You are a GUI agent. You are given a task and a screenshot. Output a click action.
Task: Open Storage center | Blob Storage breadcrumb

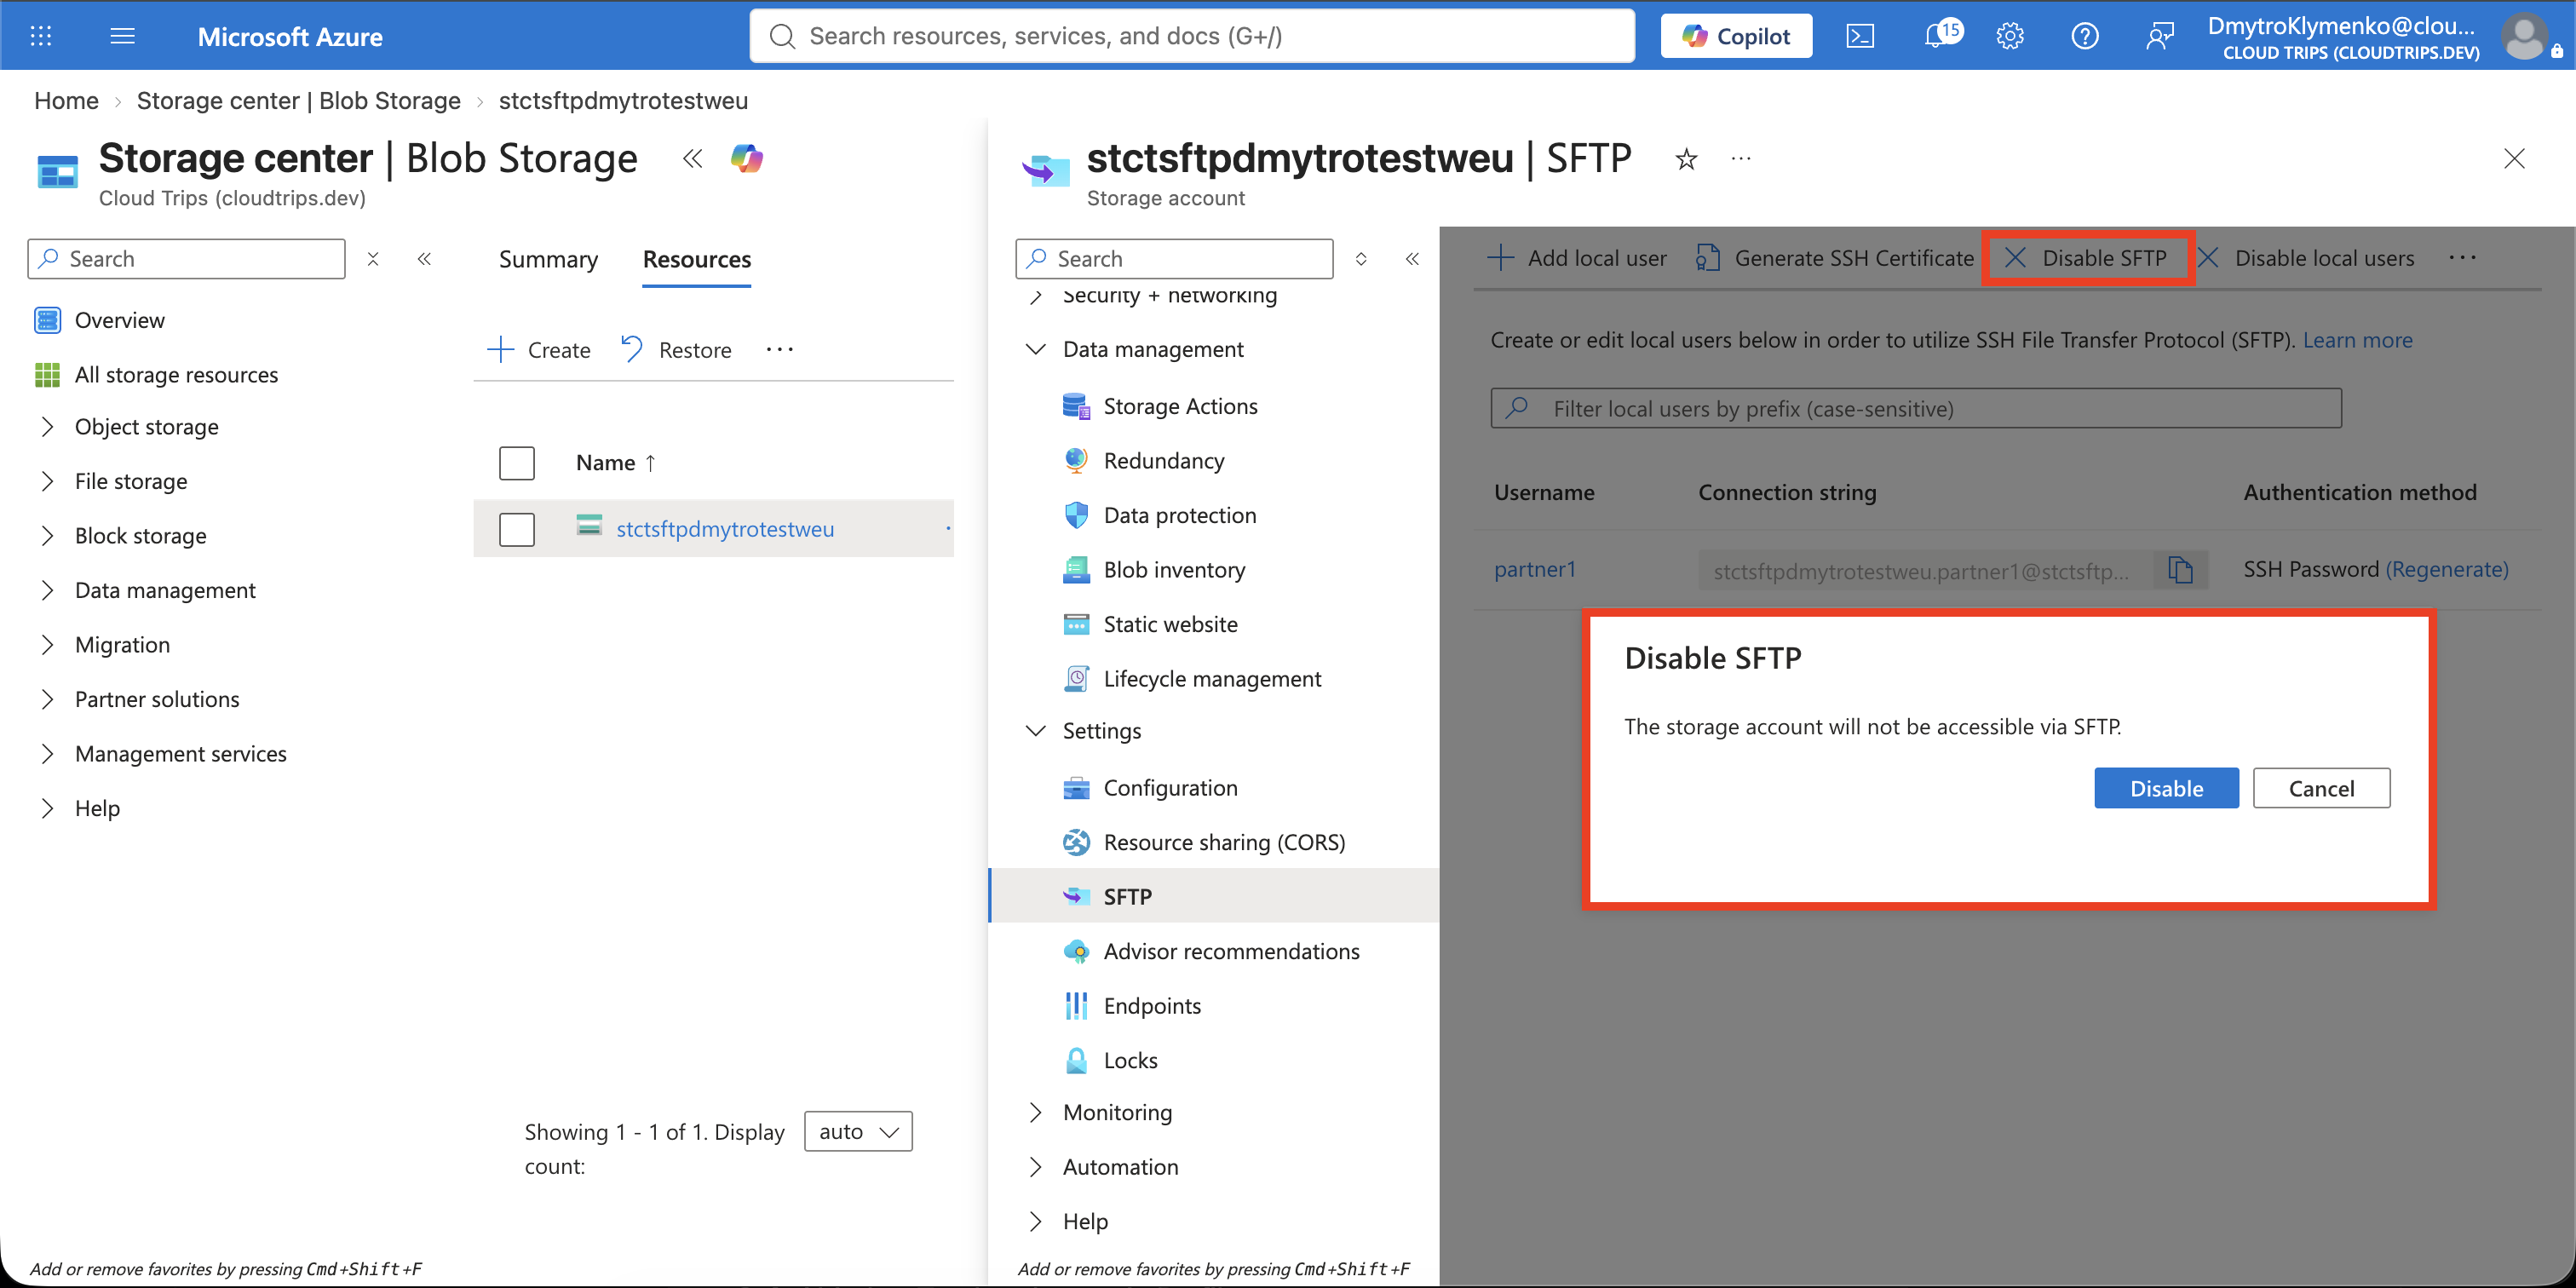298,101
